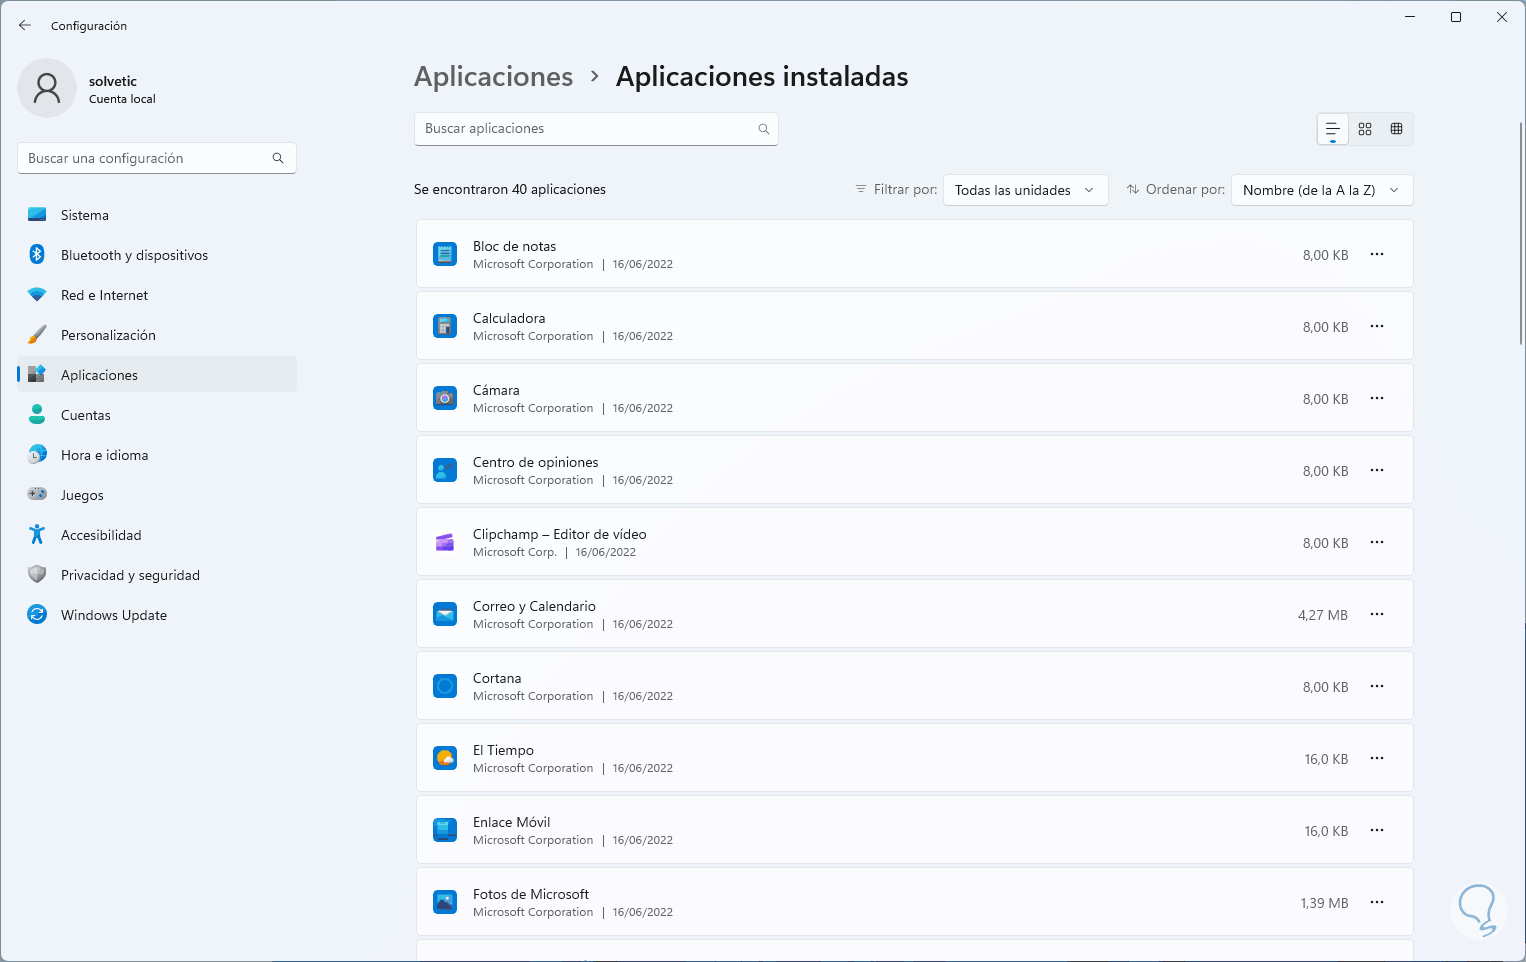Click the vertical scrollbar of the apps list
Image resolution: width=1526 pixels, height=962 pixels.
[1521, 235]
